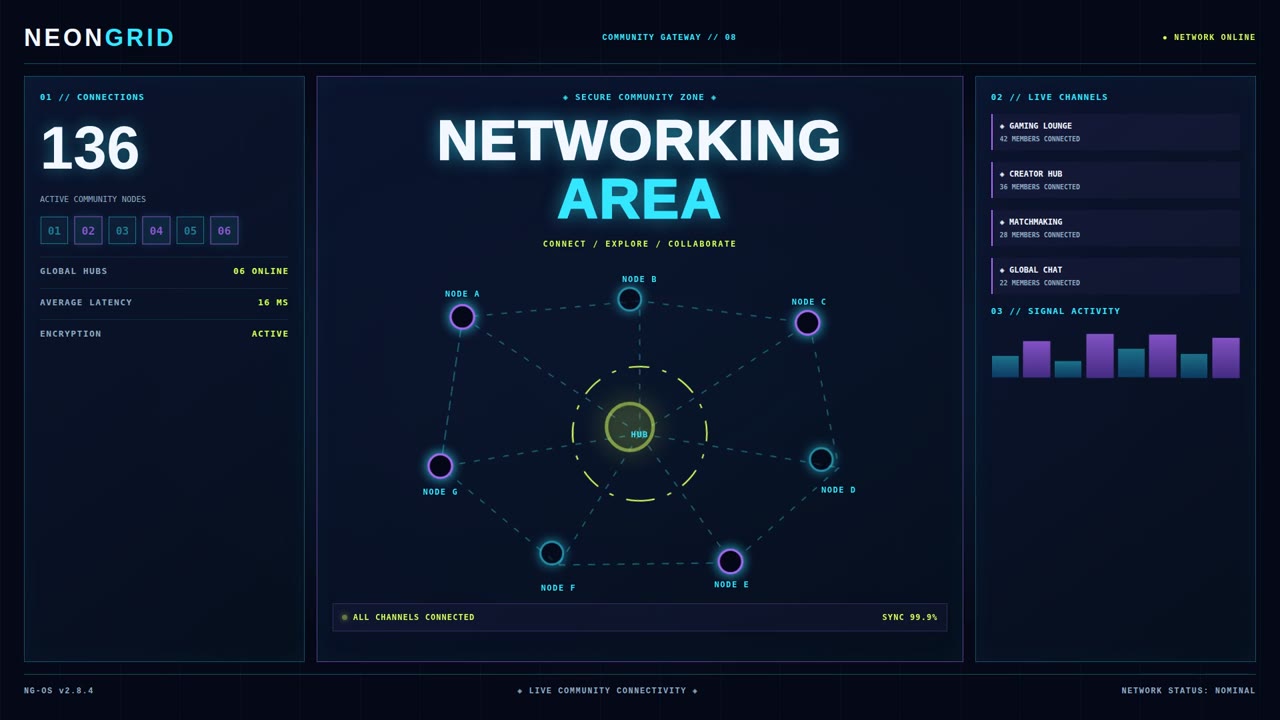Screen dimensions: 1280x720
Task: Select the Node F circle
Action: [x=551, y=553]
